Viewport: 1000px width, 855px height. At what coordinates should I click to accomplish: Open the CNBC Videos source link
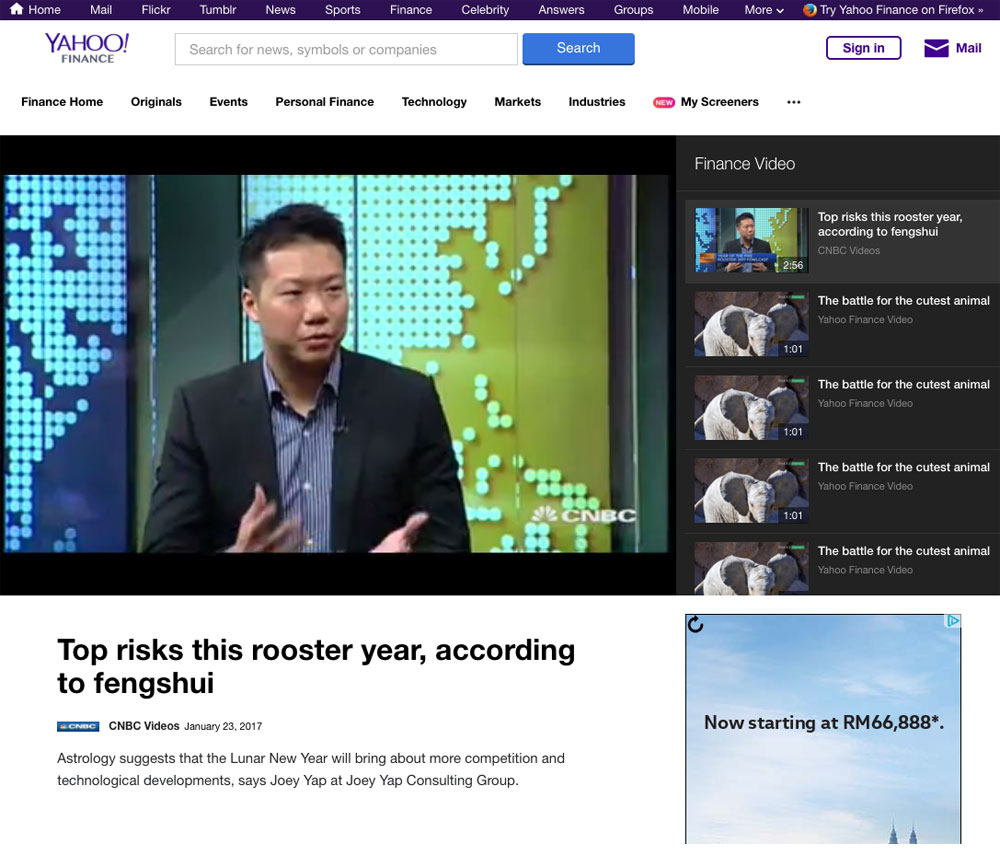click(x=144, y=726)
